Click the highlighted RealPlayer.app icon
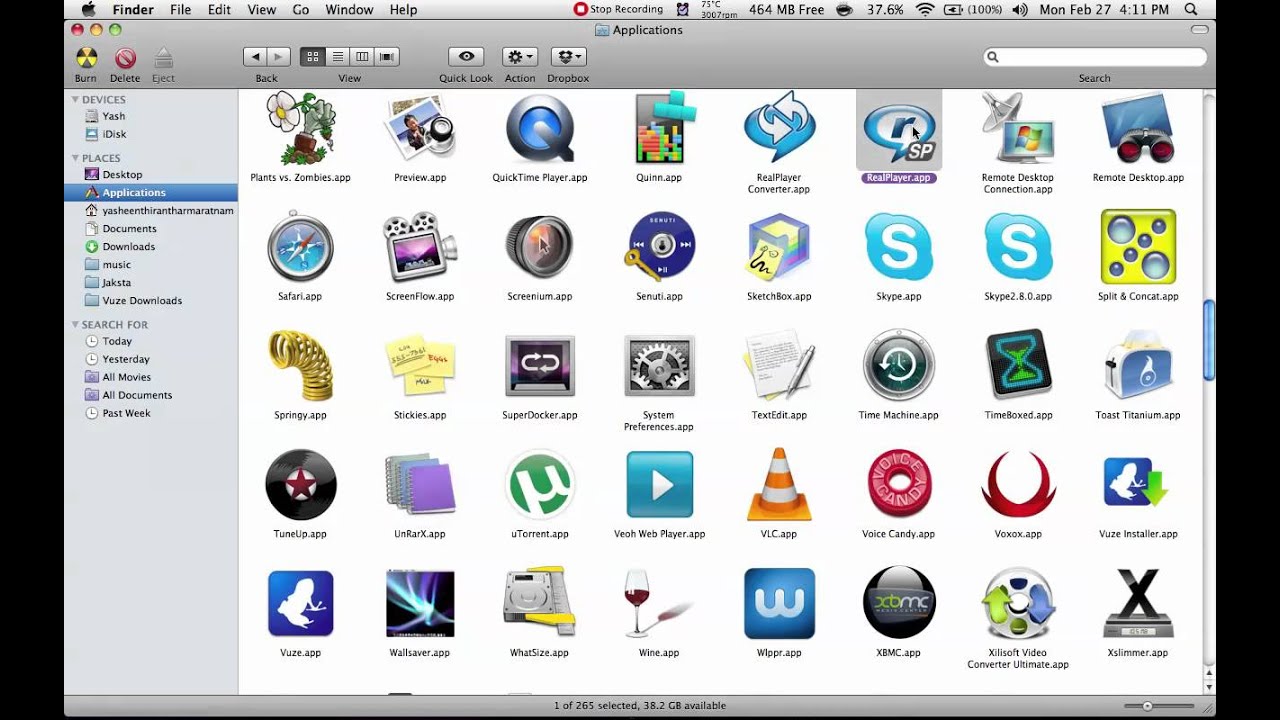 (898, 130)
